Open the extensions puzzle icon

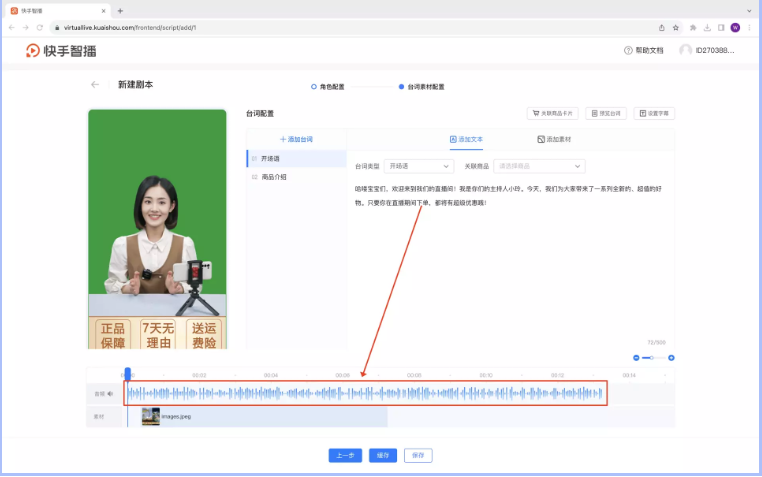(x=693, y=28)
